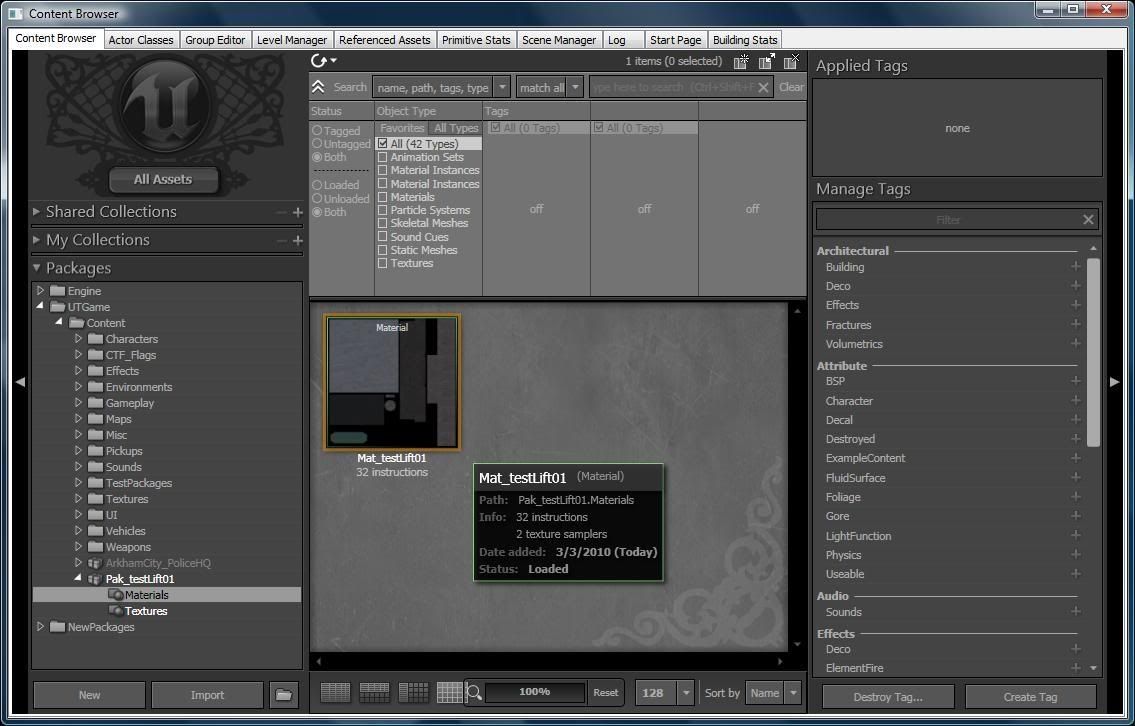Open the search fields dropdown (name, path, tags, type)

click(502, 88)
